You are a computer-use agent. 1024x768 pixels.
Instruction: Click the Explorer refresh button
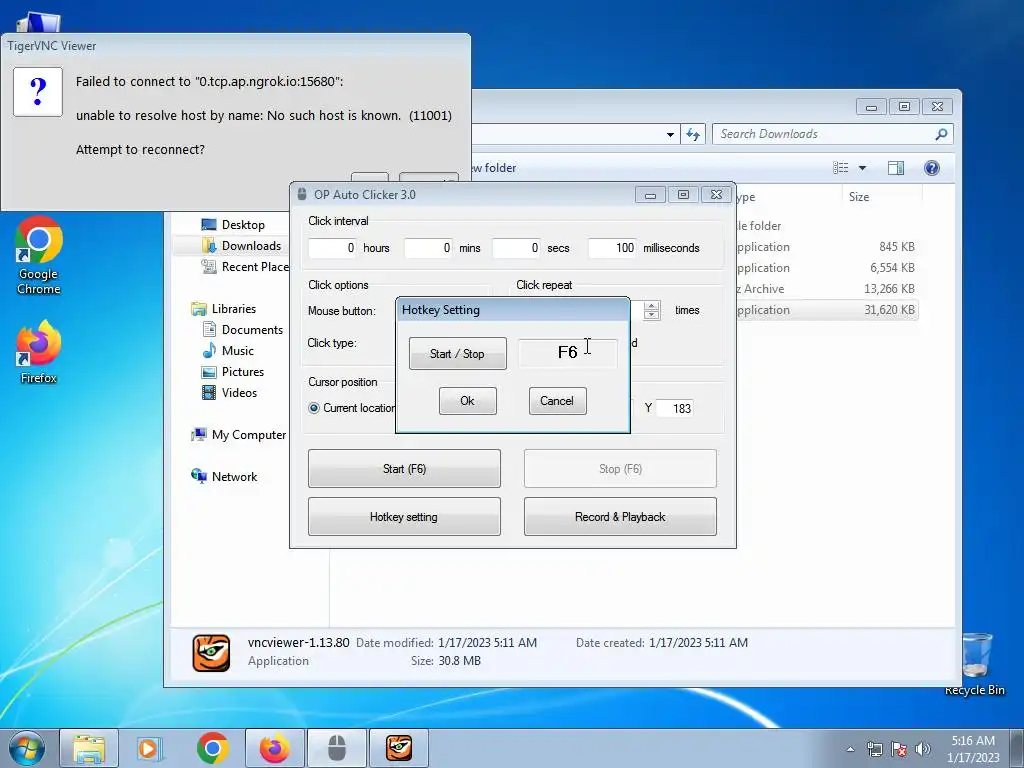(x=693, y=134)
